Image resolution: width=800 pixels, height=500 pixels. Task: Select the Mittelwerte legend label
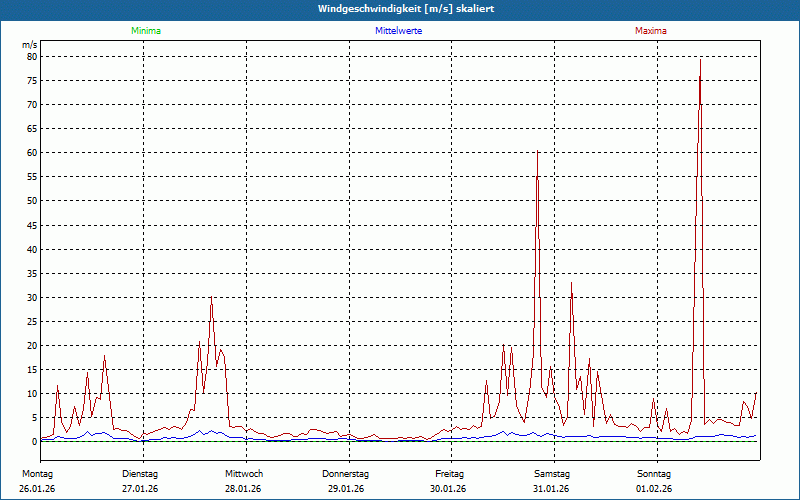coord(398,31)
